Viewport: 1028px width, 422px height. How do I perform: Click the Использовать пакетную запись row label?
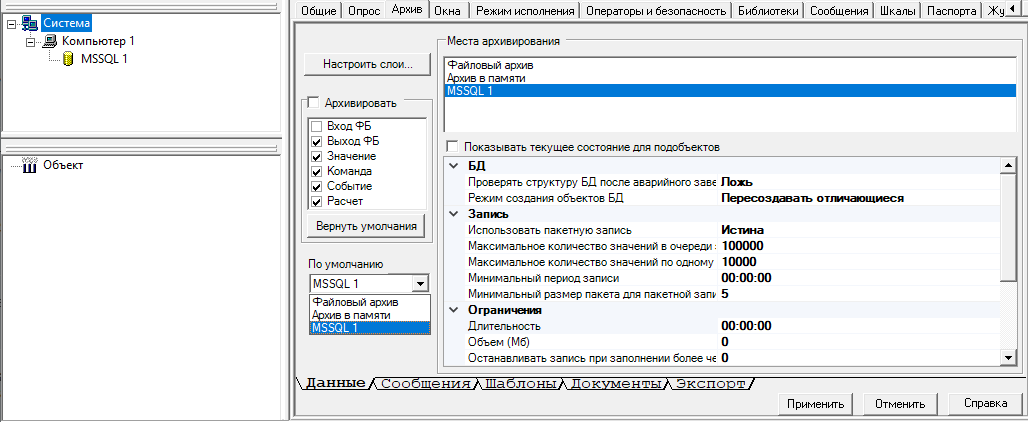click(549, 230)
